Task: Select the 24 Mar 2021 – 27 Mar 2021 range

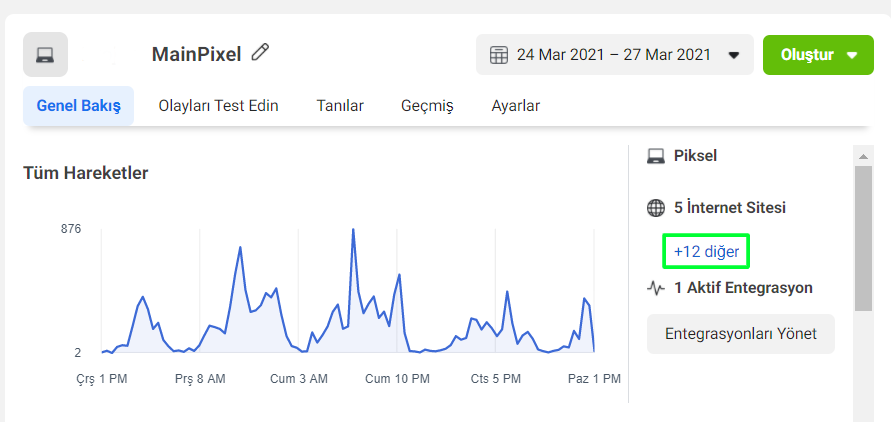Action: (613, 55)
